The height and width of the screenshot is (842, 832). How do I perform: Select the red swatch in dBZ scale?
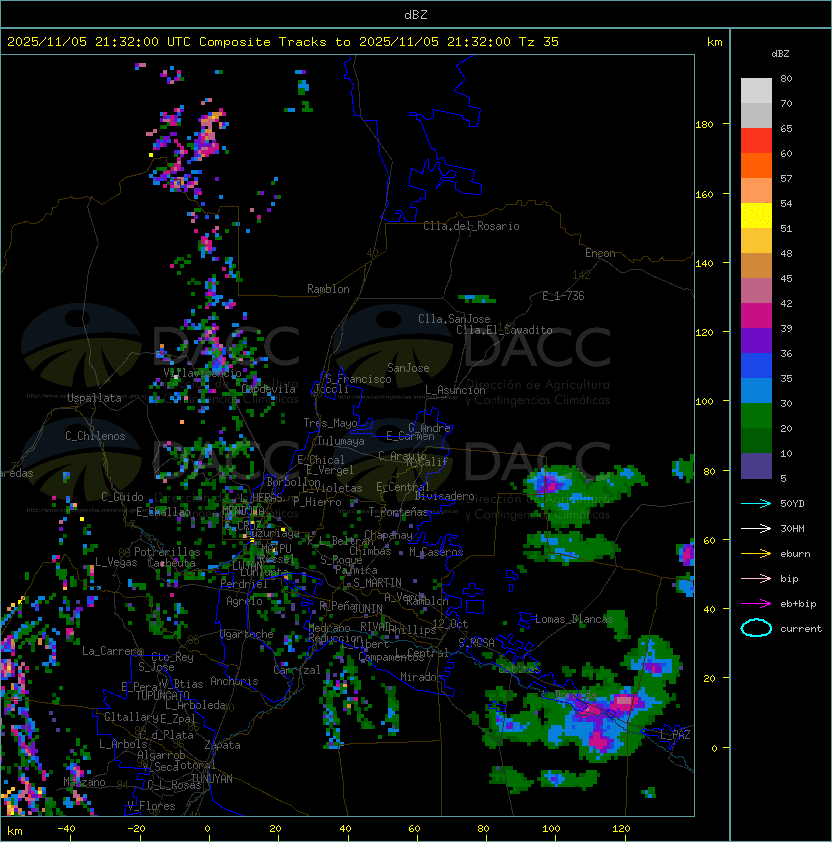[756, 141]
